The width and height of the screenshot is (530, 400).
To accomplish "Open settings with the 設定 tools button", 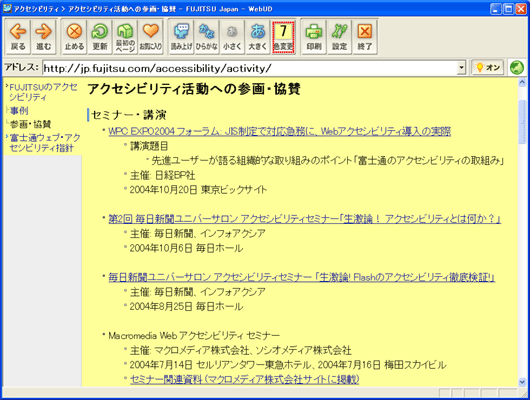I will (339, 37).
